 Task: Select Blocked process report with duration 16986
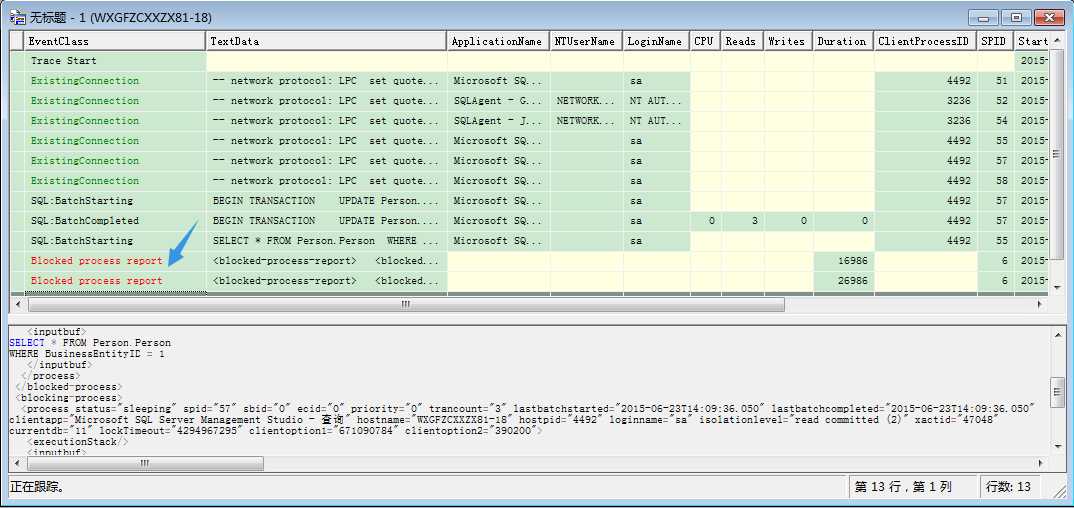pyautogui.click(x=529, y=261)
